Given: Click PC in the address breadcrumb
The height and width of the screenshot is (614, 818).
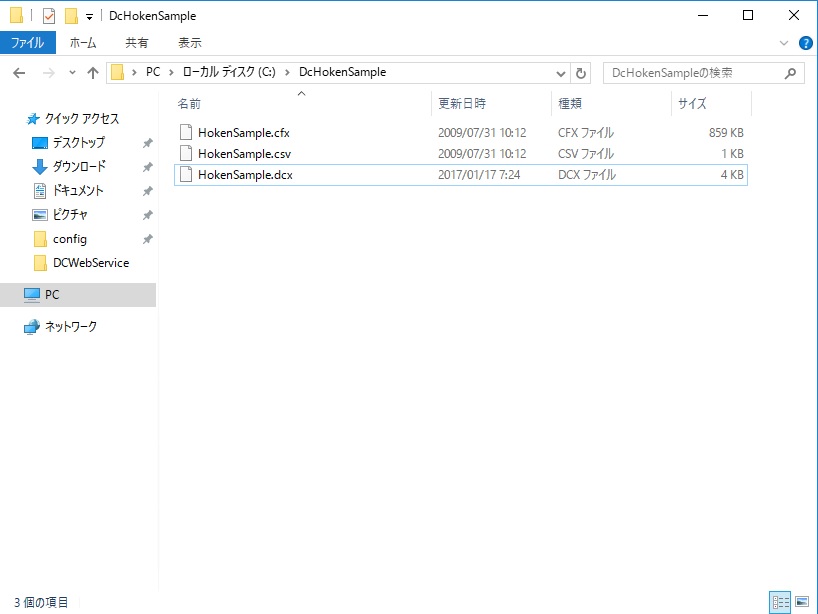Looking at the screenshot, I should 153,72.
